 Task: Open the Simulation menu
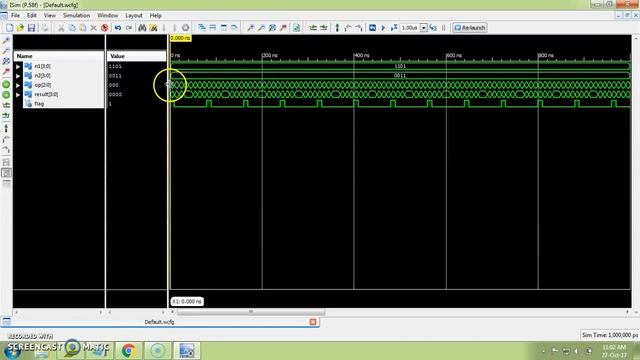76,15
